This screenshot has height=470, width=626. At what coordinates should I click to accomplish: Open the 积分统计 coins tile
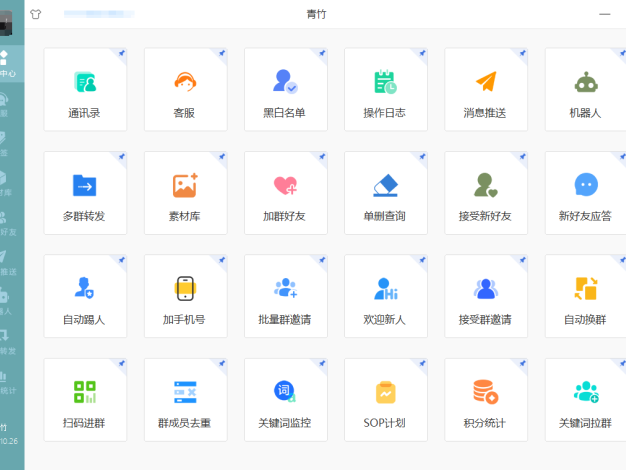point(486,400)
